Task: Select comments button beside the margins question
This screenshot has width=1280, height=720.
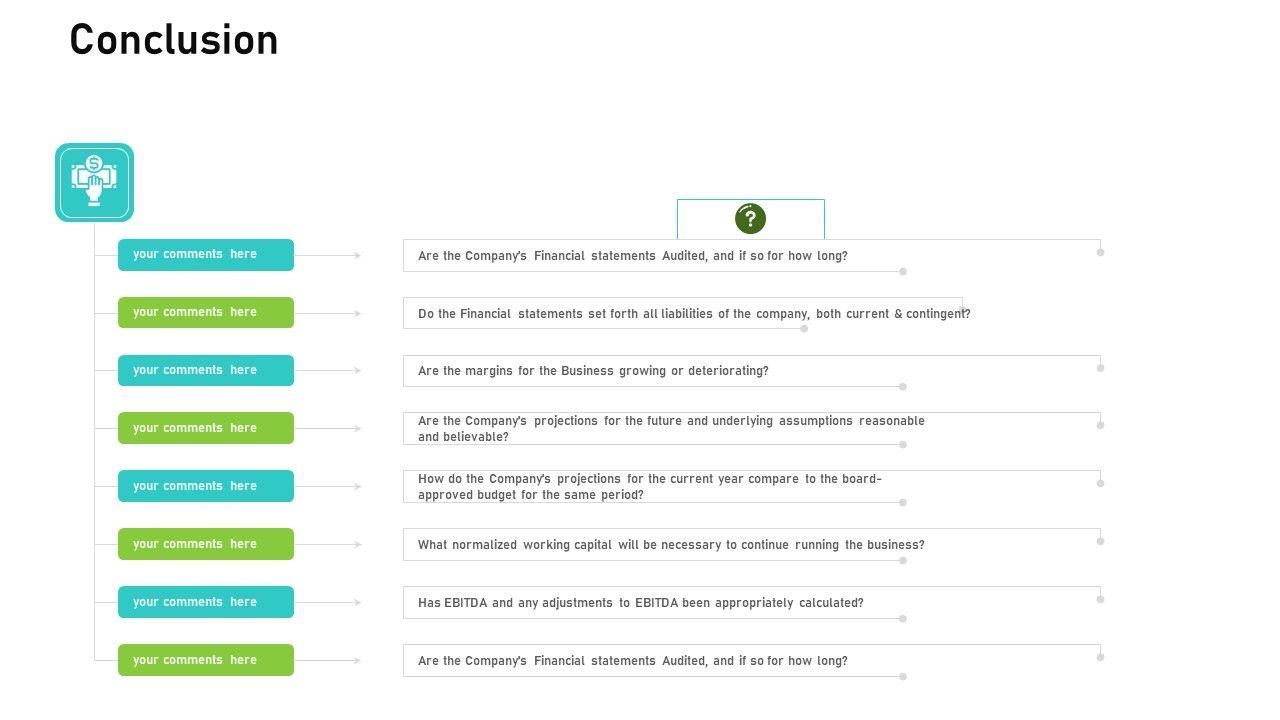Action: coord(205,371)
